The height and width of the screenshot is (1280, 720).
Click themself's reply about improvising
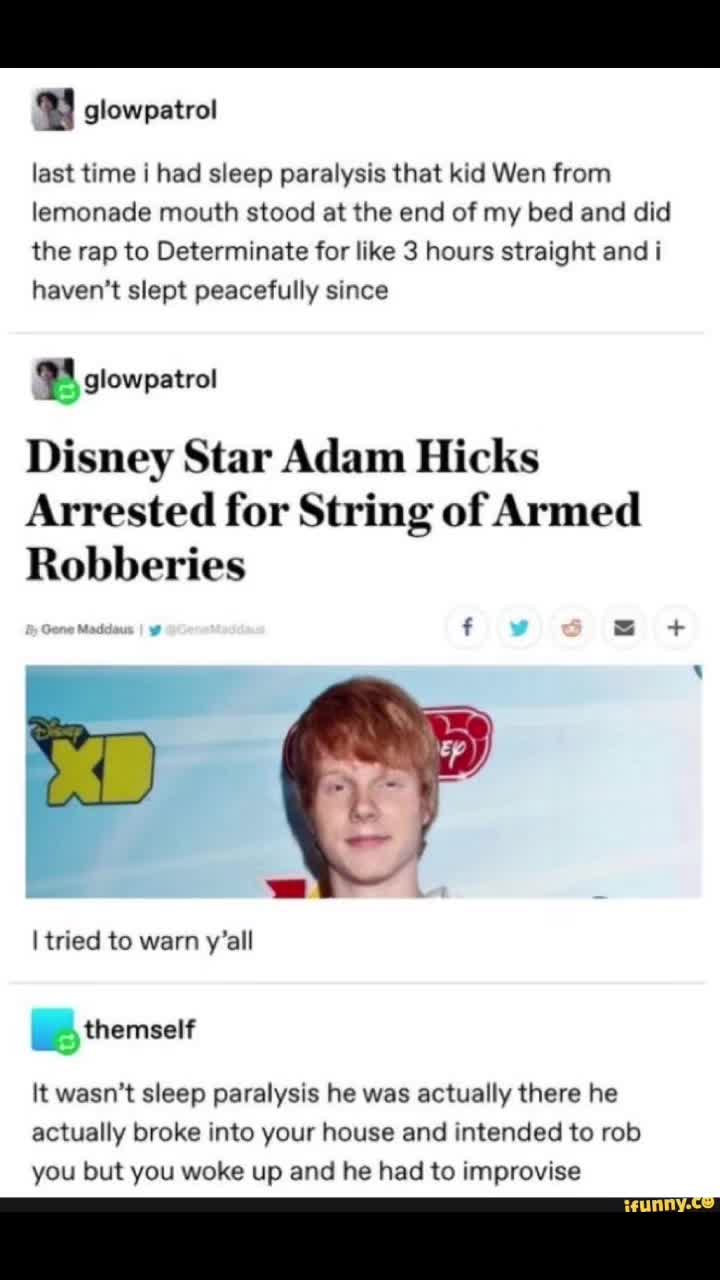click(x=336, y=1132)
